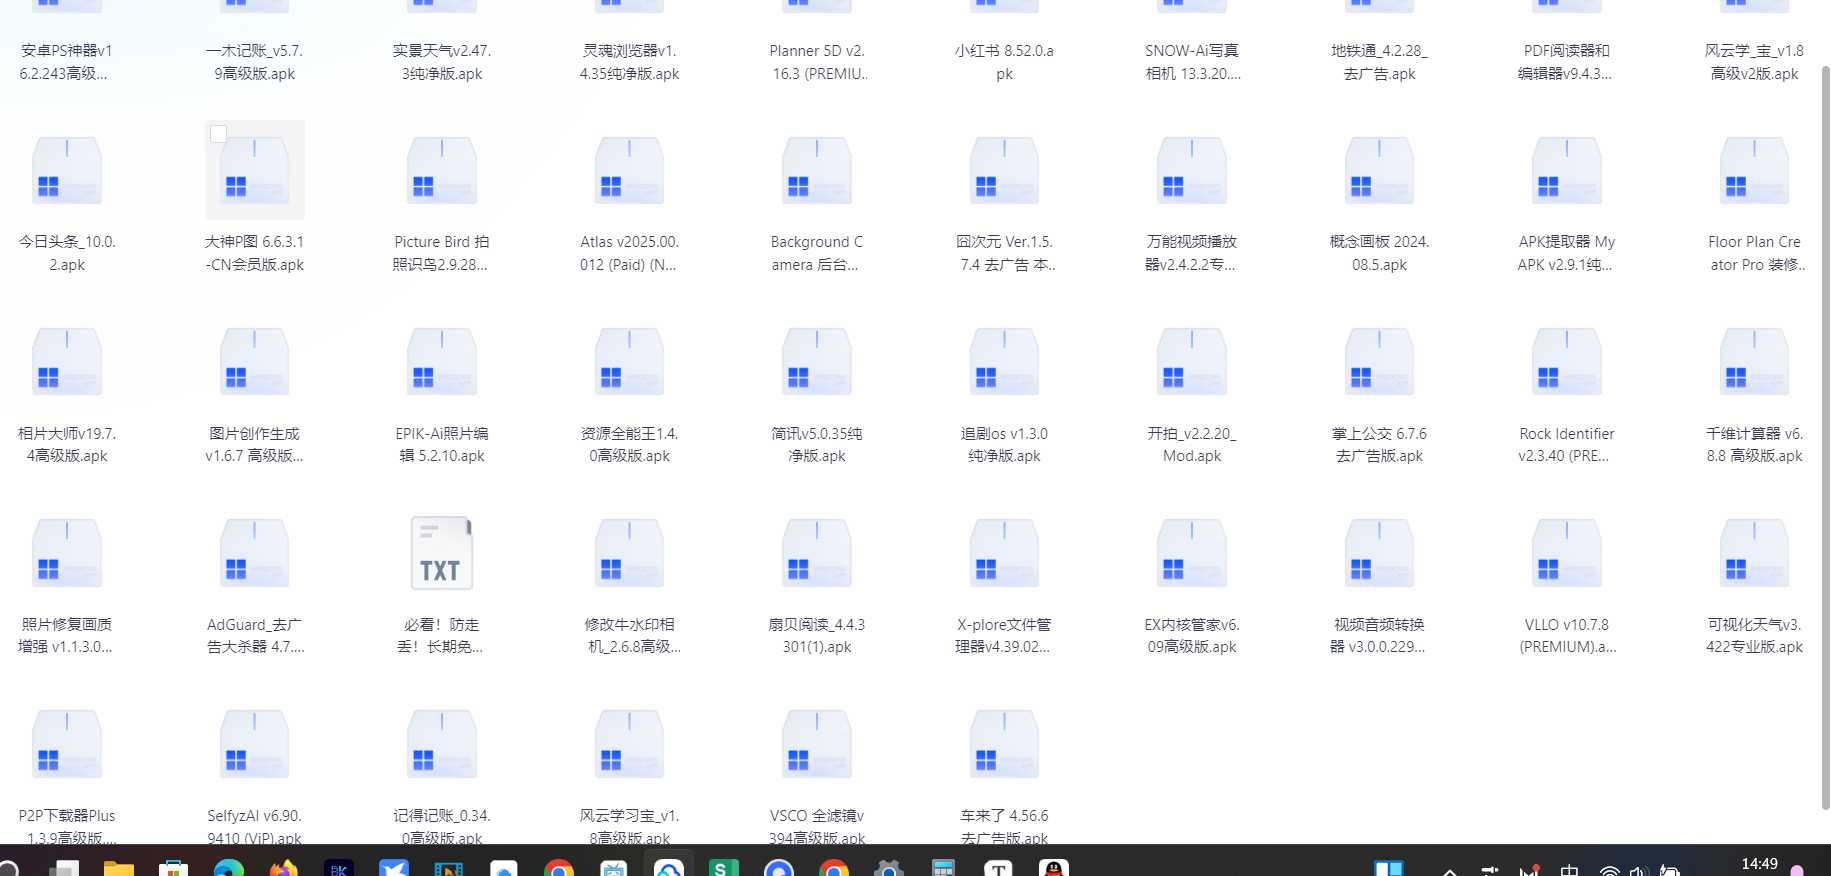Click the 实景天气v2.47.3纯净版.apk file name
Viewport: 1831px width, 876px height.
click(x=442, y=62)
